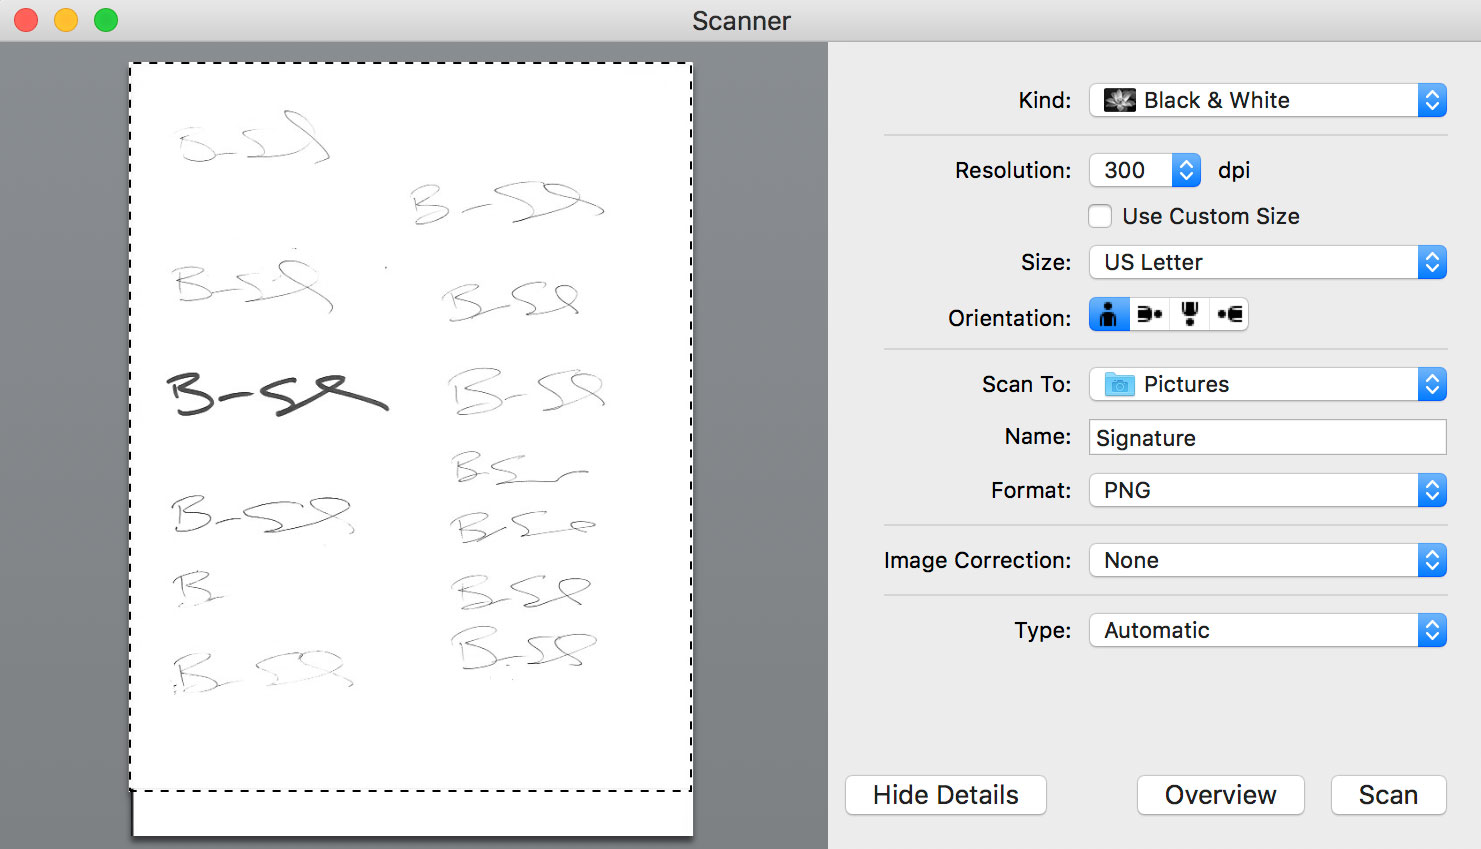Viewport: 1481px width, 849px height.
Task: Open the Image Correction dropdown
Action: [x=1267, y=560]
